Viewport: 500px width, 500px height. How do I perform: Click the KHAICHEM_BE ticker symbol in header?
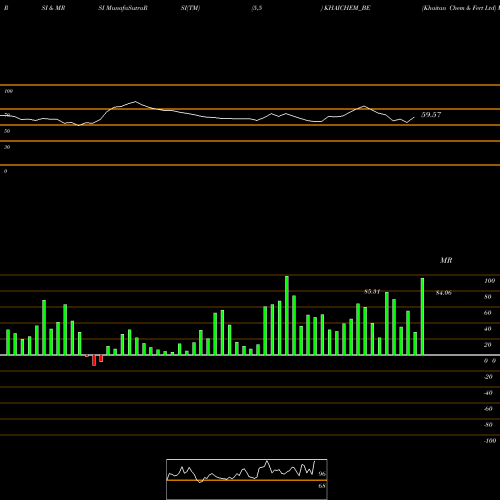(347, 8)
